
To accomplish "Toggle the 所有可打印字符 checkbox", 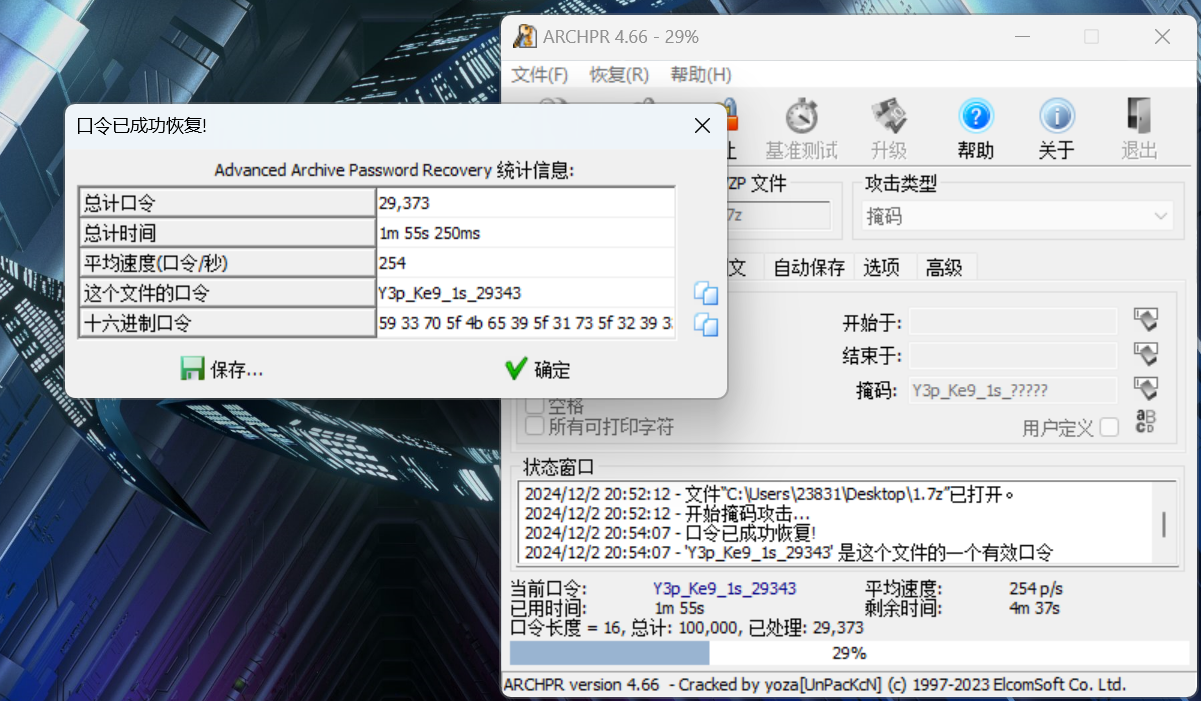I will coord(535,427).
